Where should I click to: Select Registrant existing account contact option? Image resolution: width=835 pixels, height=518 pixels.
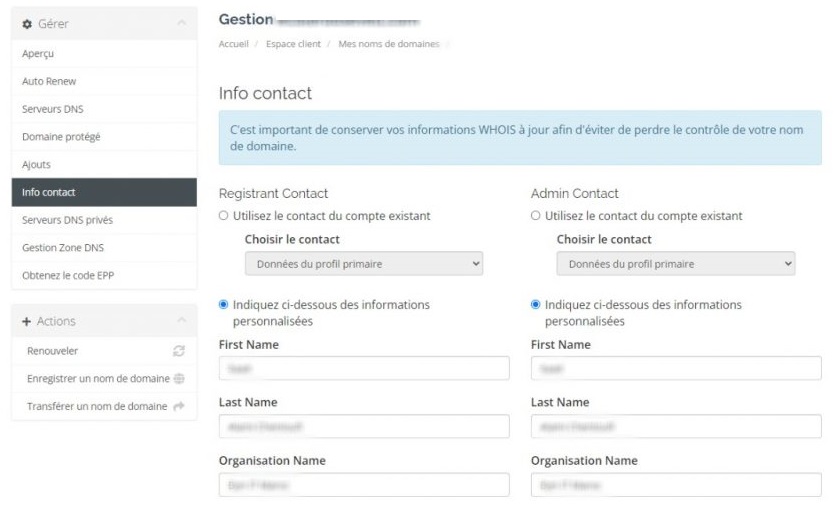pos(224,215)
